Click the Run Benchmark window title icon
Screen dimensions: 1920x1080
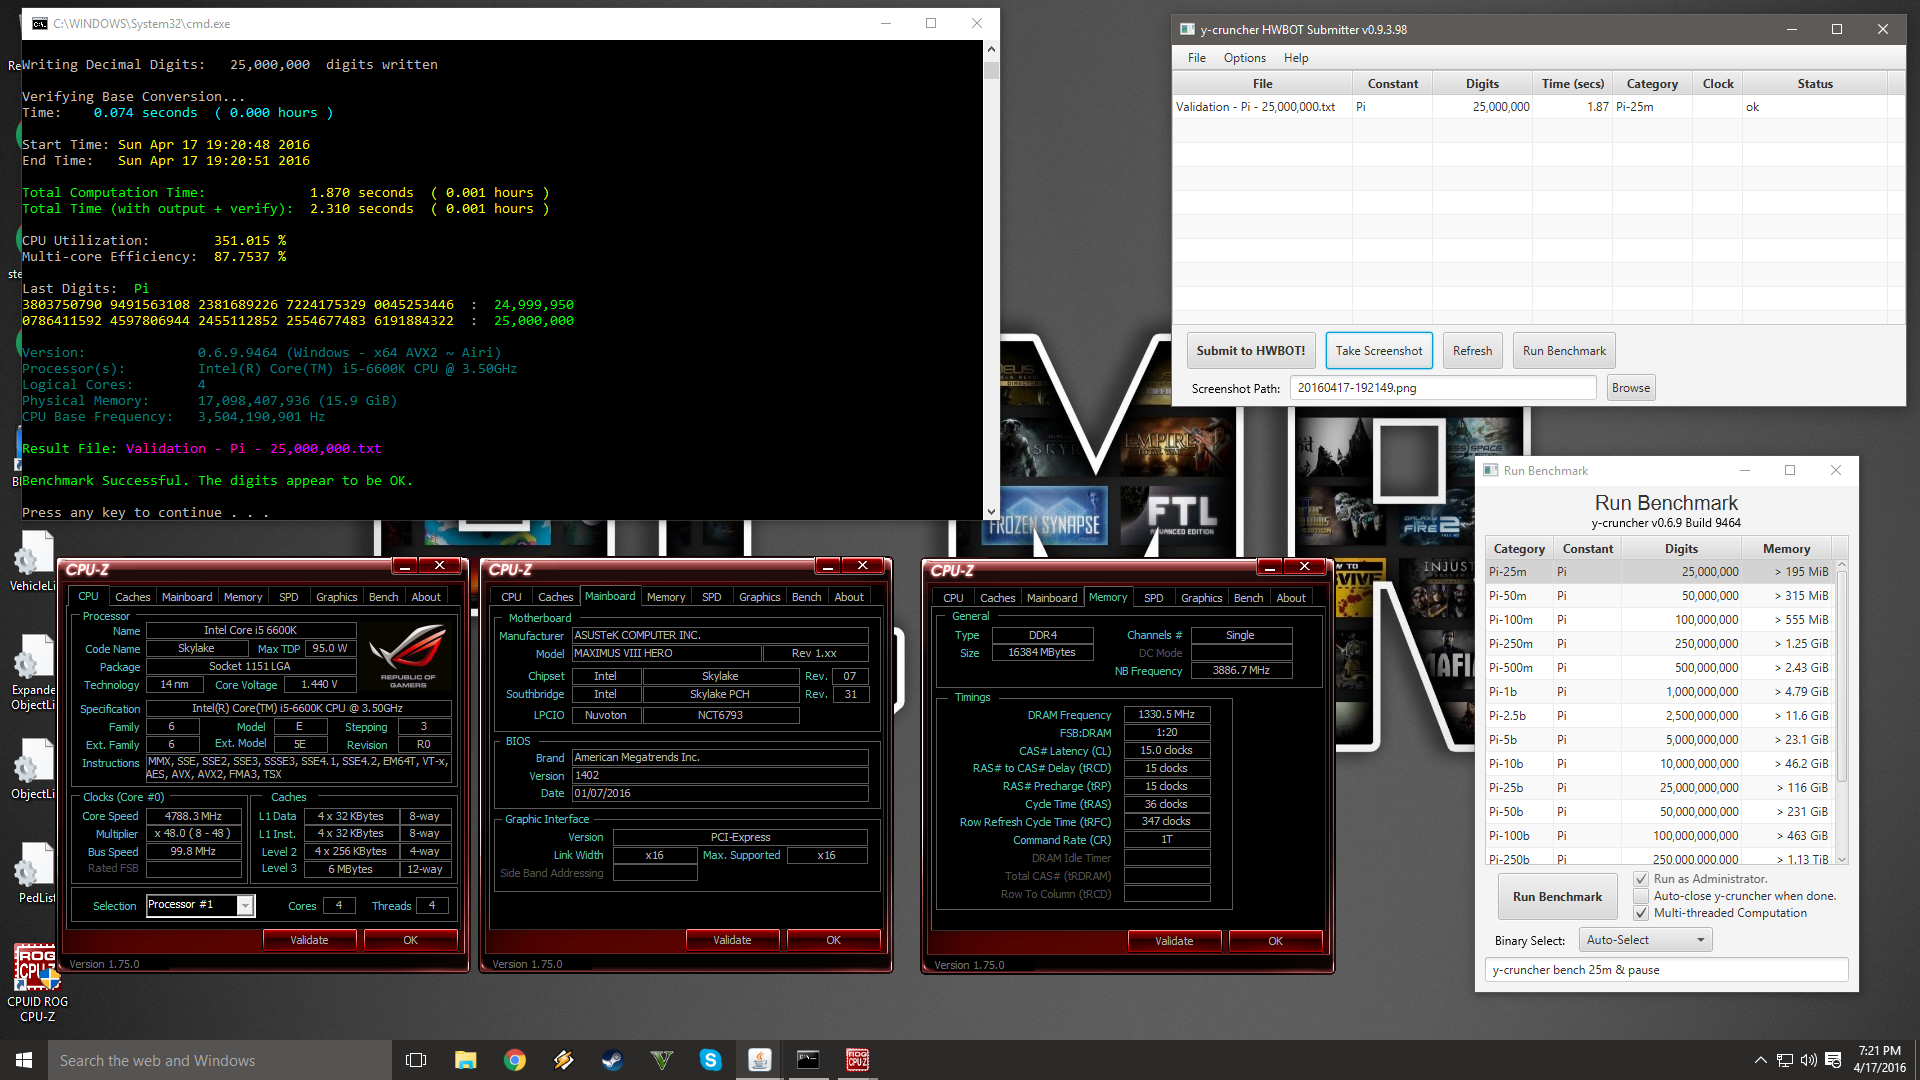point(1490,470)
